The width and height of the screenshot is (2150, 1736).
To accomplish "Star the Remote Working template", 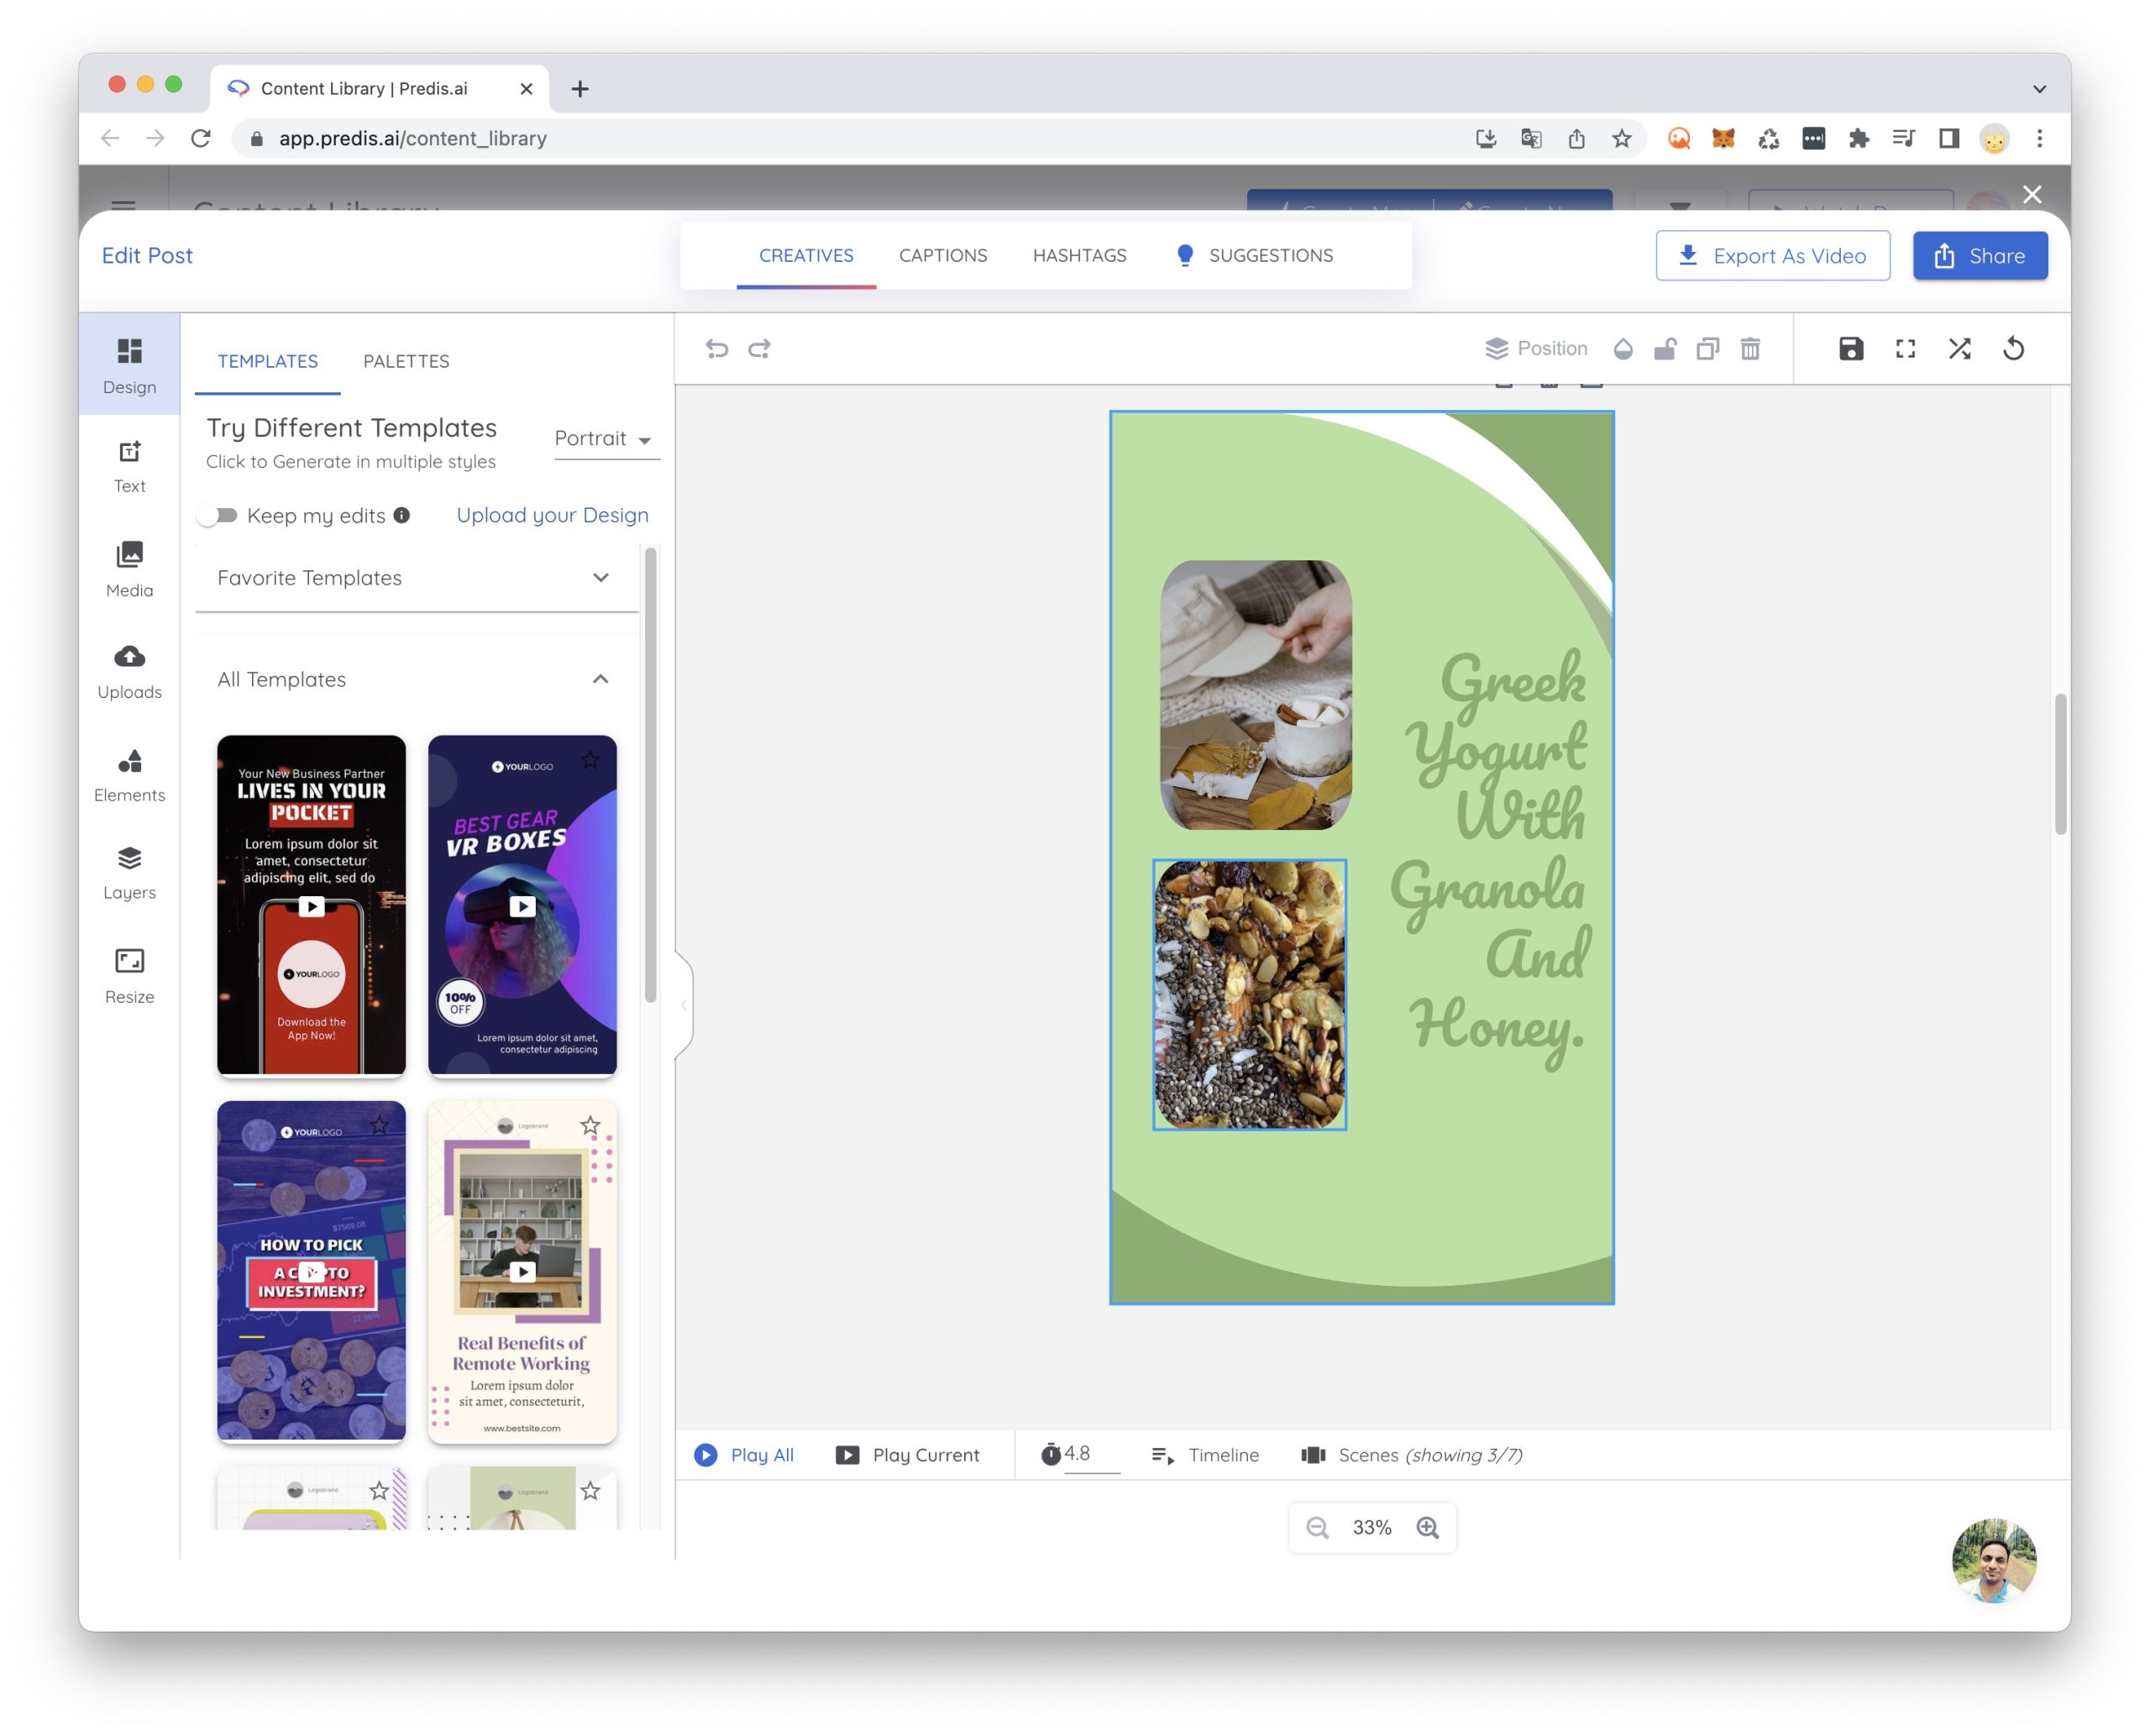I will click(590, 1125).
